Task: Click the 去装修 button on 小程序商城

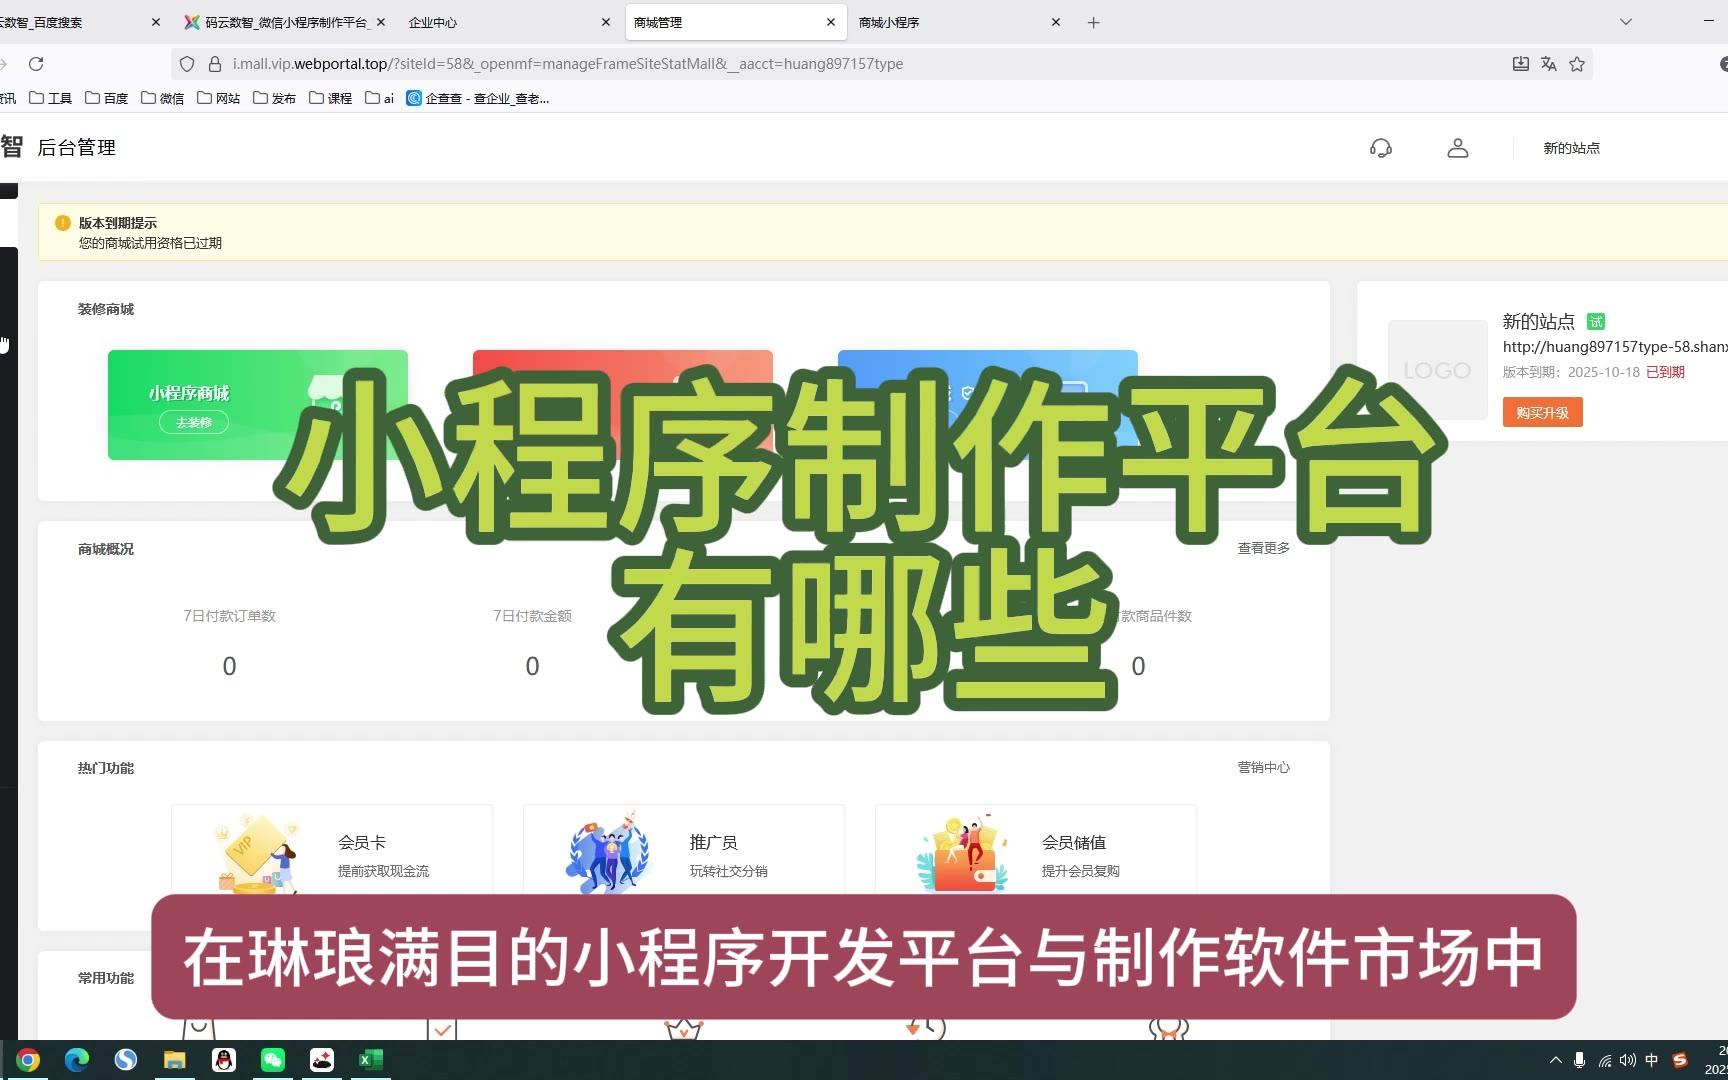Action: pos(193,423)
